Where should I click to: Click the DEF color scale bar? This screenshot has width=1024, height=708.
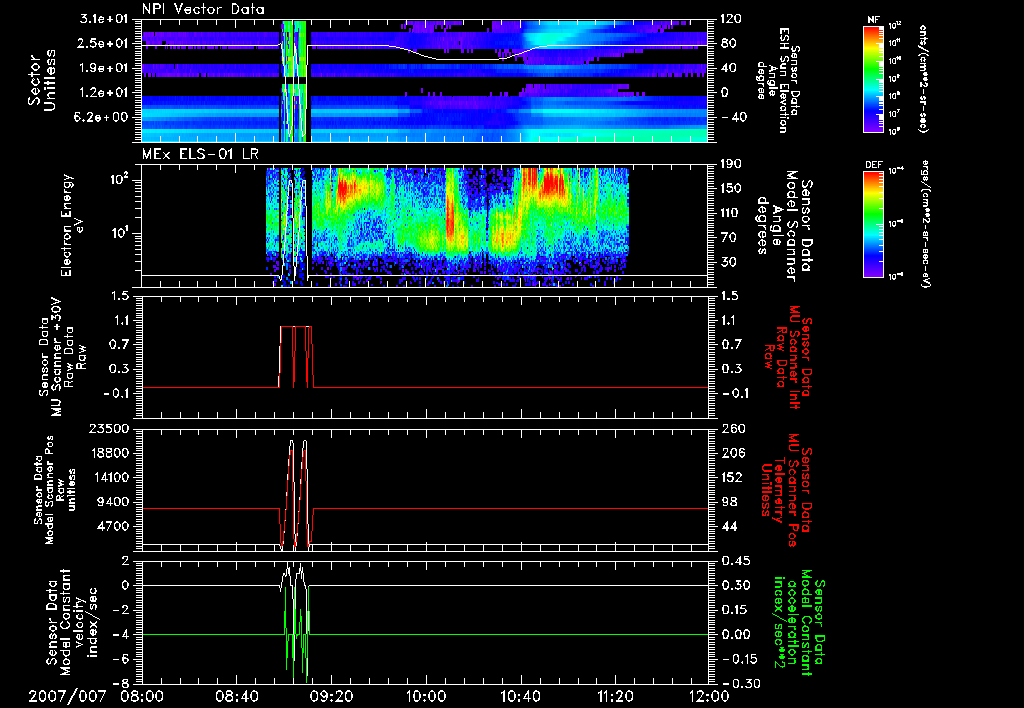click(x=873, y=224)
